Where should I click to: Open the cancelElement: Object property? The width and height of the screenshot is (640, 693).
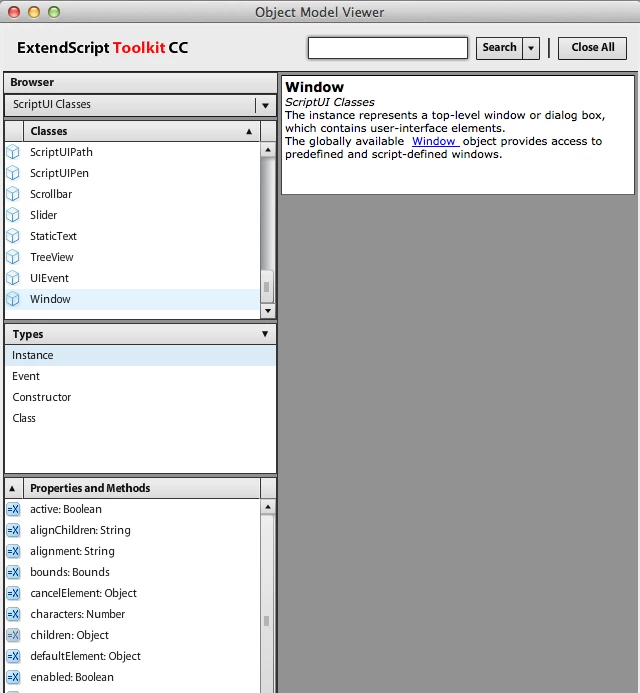[x=133, y=593]
